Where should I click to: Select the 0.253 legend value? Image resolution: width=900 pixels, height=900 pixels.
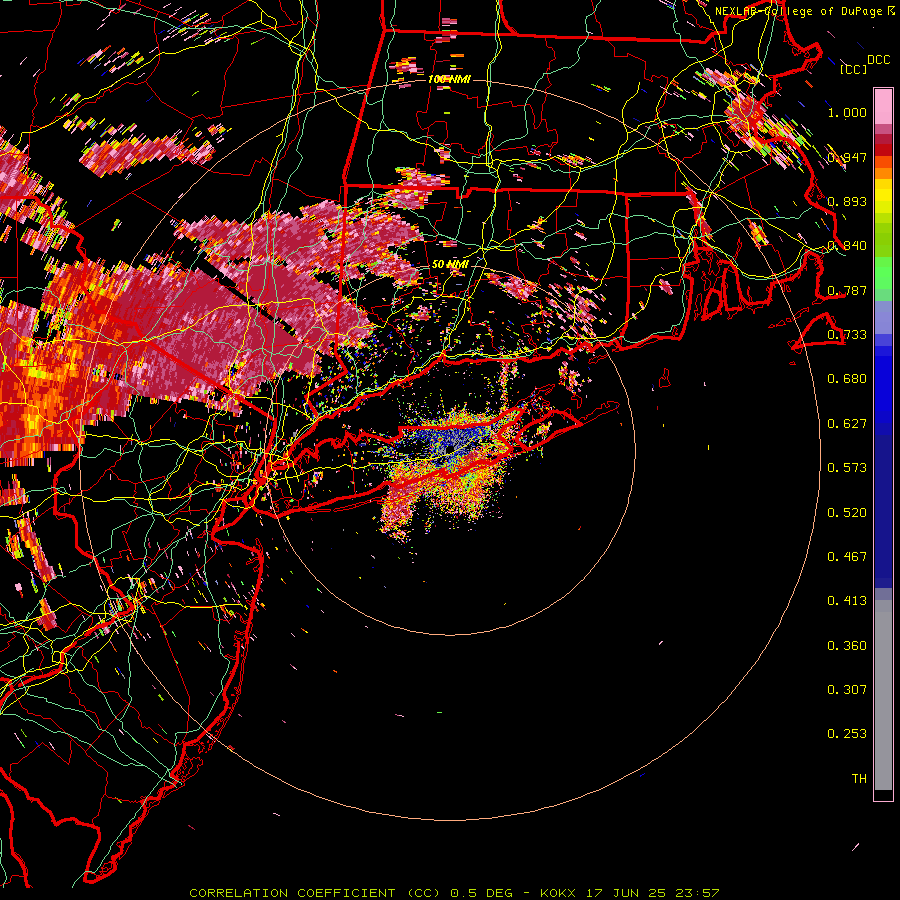(847, 734)
